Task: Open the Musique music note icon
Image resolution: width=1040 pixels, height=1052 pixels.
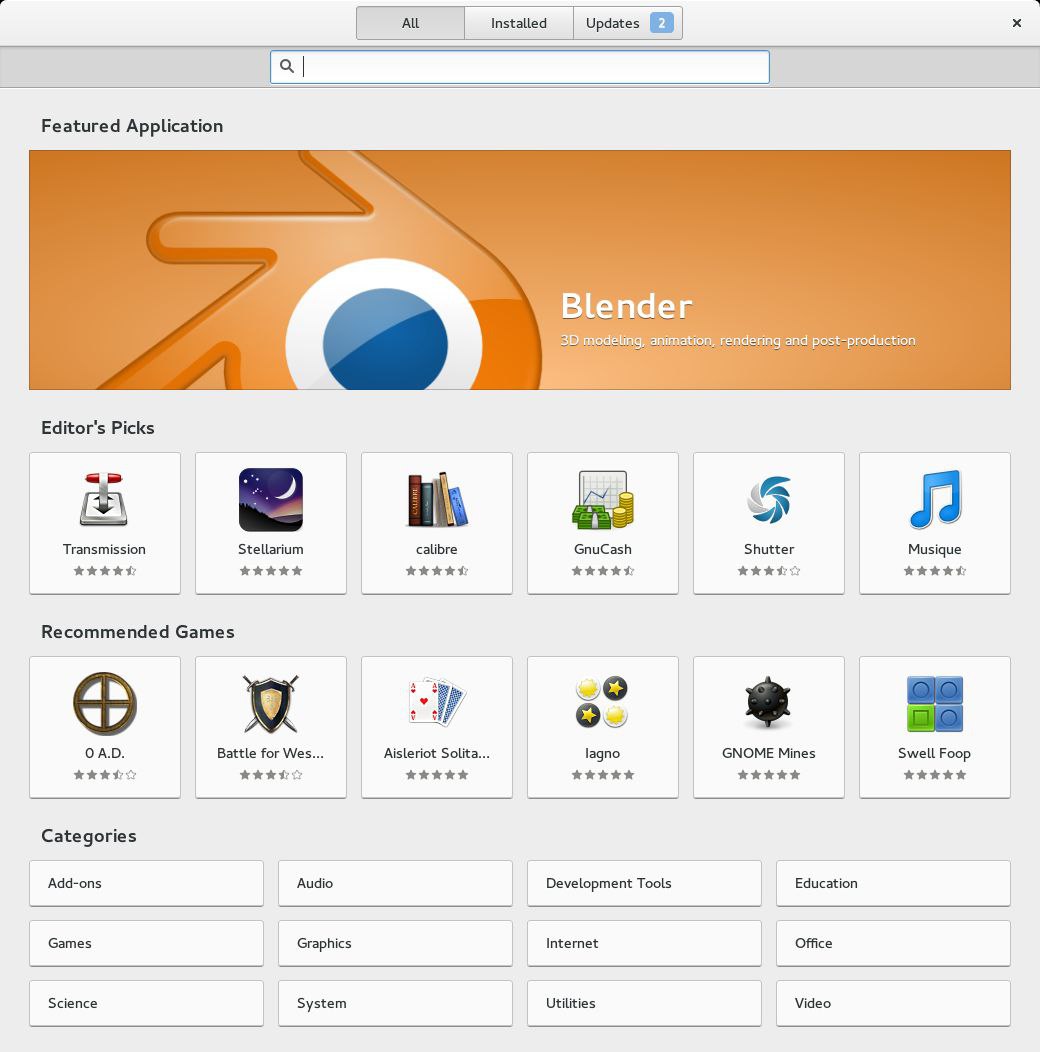Action: pyautogui.click(x=935, y=500)
